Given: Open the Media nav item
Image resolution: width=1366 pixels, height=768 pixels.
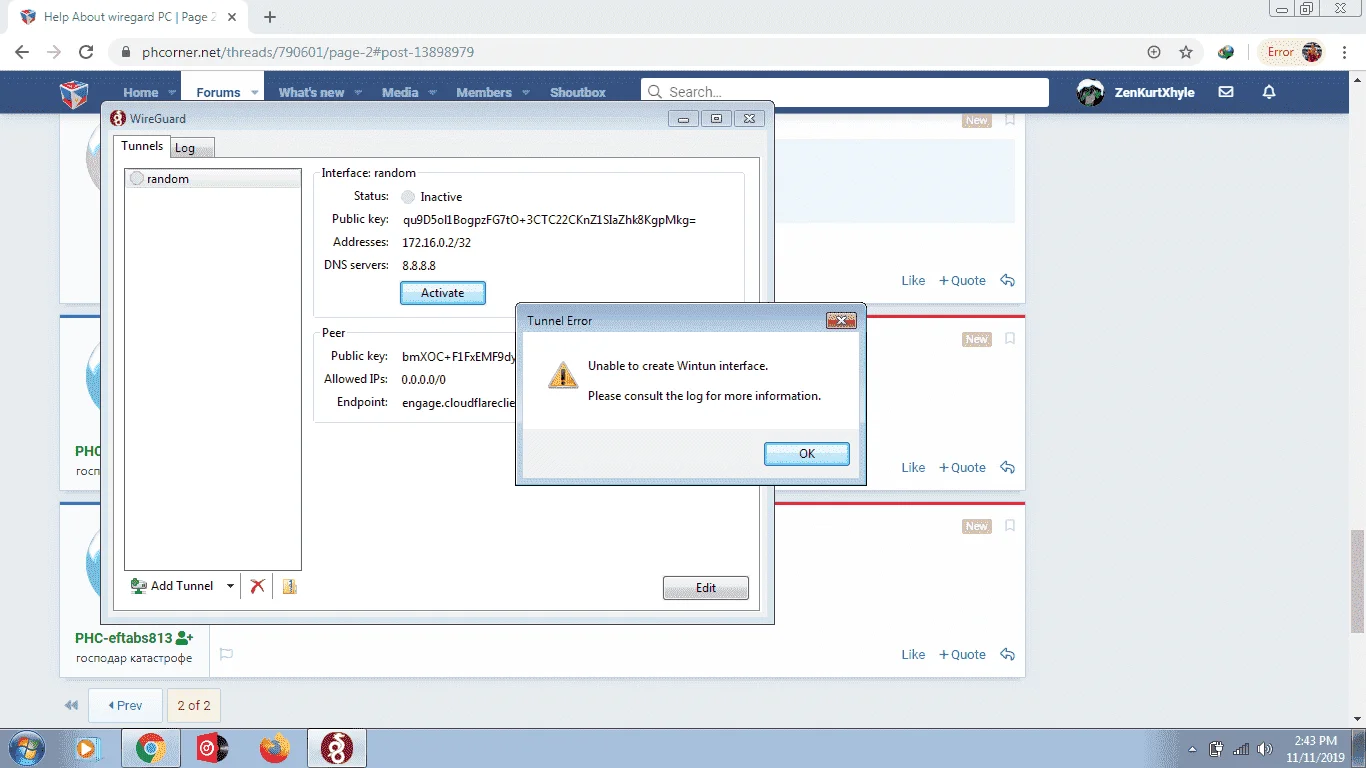Looking at the screenshot, I should pyautogui.click(x=400, y=92).
